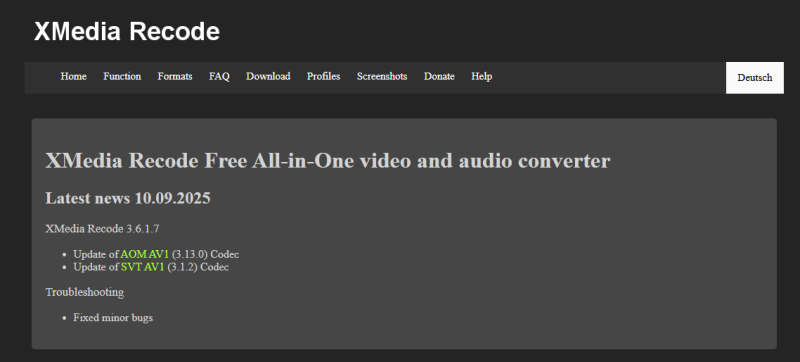
Task: Click the 'Latest news 10.09.2025' heading
Action: tap(128, 198)
